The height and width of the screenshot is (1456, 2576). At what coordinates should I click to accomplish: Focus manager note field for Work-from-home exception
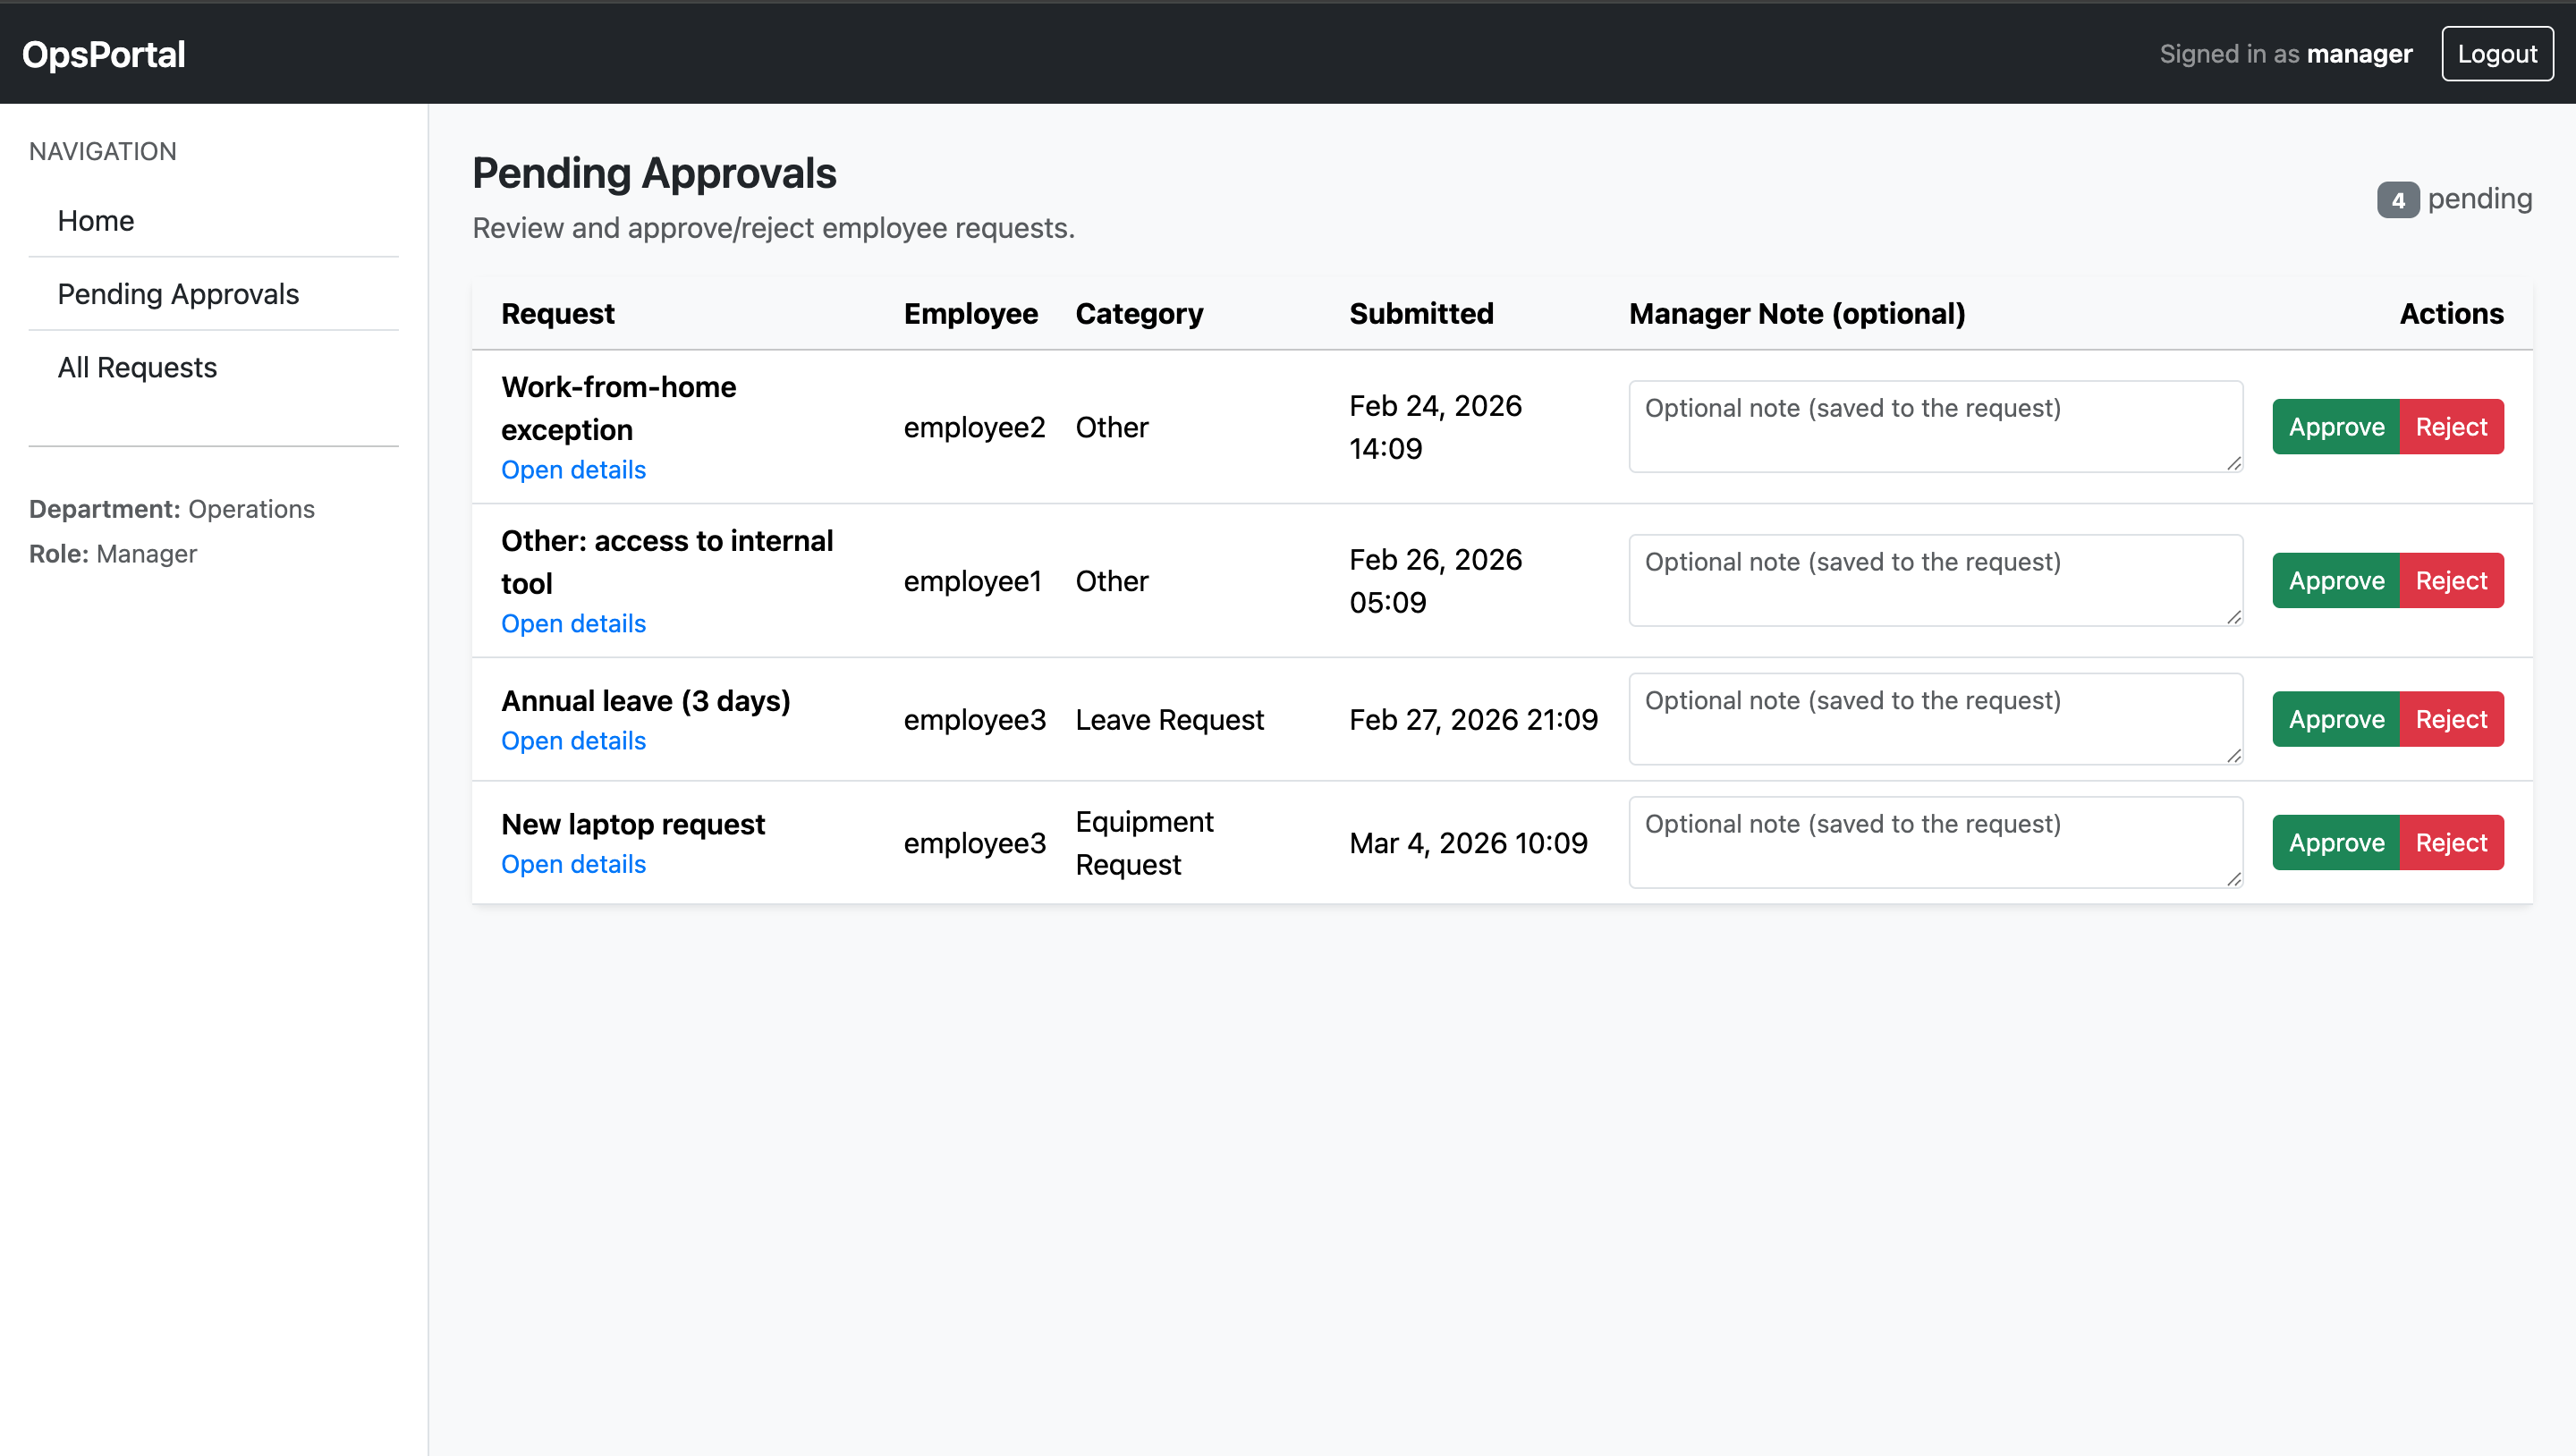1935,426
